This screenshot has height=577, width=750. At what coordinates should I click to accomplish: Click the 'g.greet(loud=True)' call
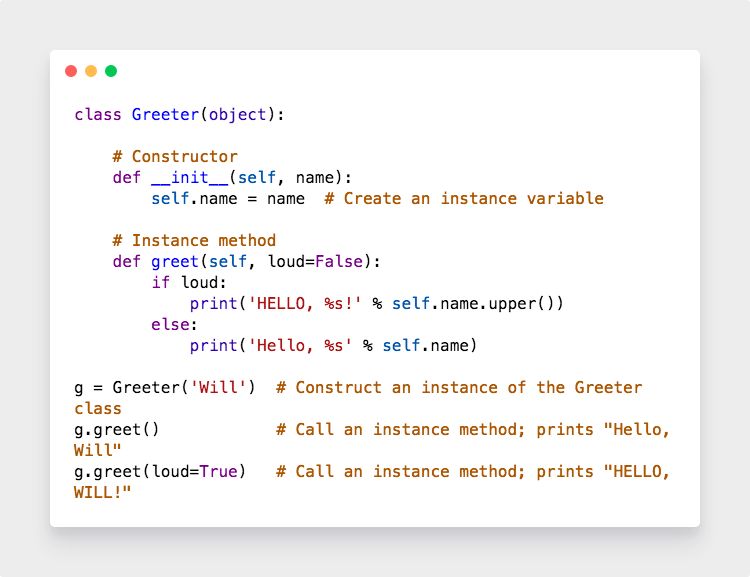click(160, 472)
